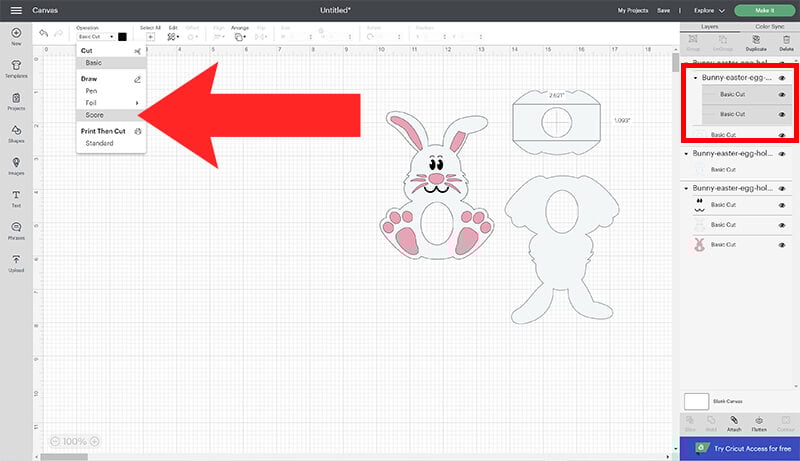Viewport: 800px width, 461px height.
Task: Click the UnGroup icon
Action: (x=723, y=39)
